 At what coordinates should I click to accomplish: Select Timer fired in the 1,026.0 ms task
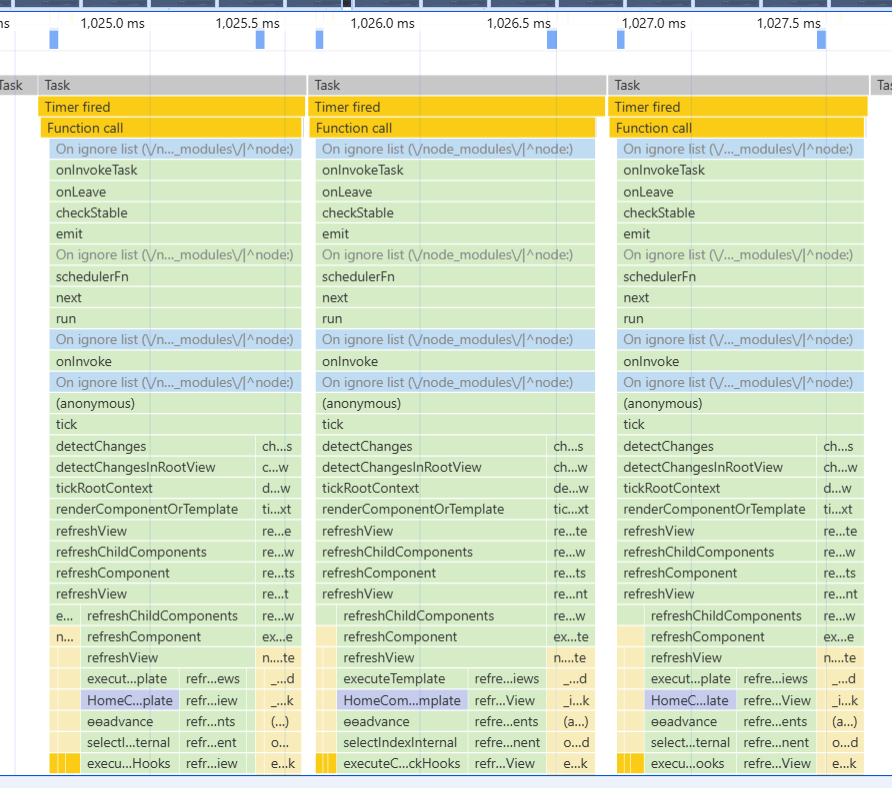(456, 107)
